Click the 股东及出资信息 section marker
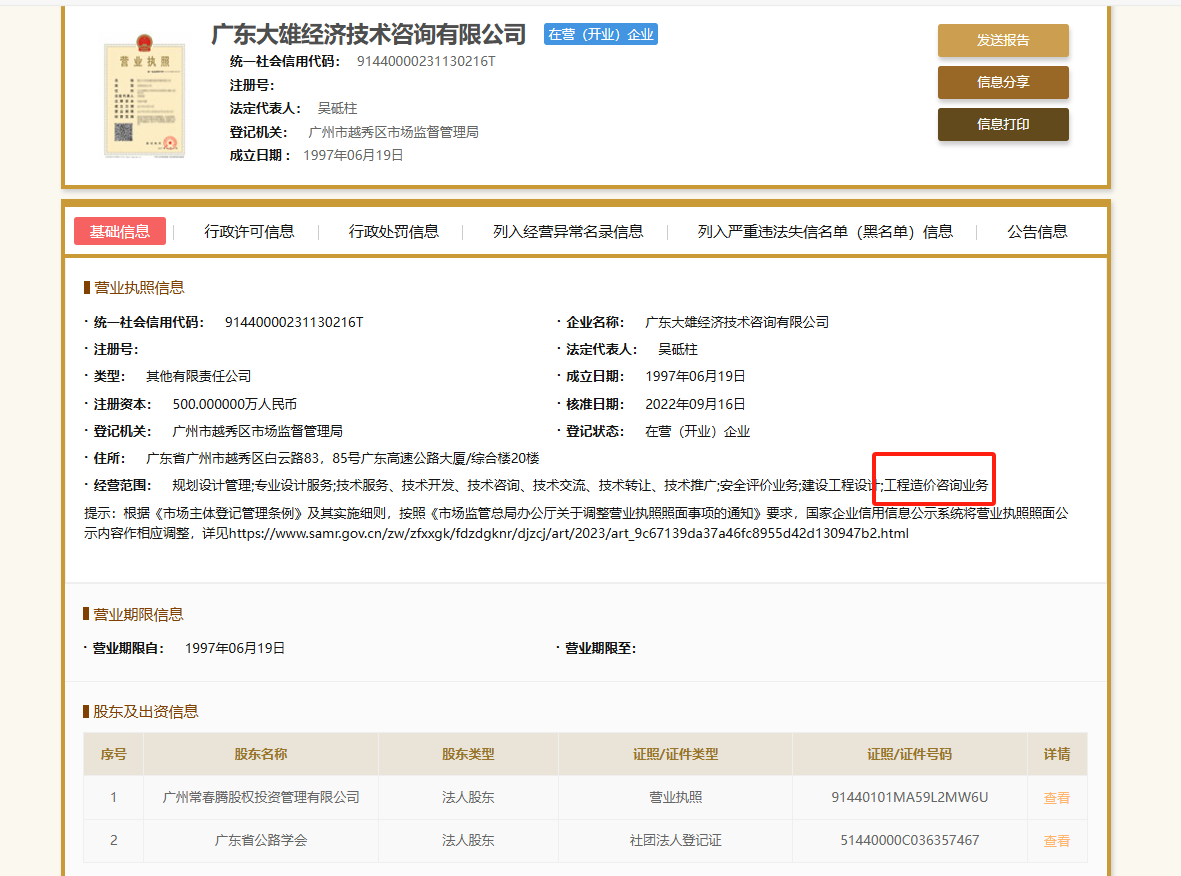The image size is (1181, 876). (87, 711)
